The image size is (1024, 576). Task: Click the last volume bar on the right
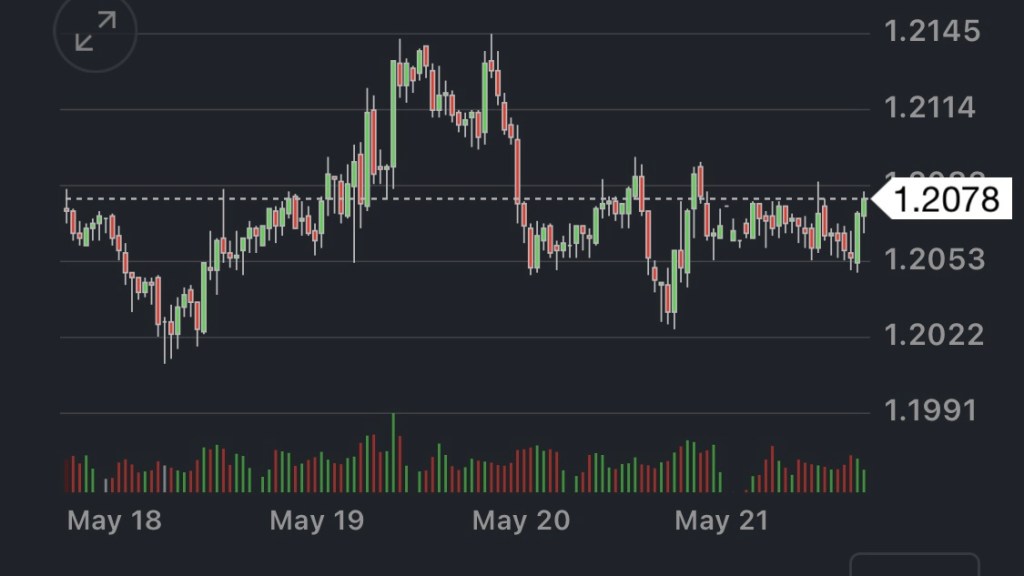point(864,480)
